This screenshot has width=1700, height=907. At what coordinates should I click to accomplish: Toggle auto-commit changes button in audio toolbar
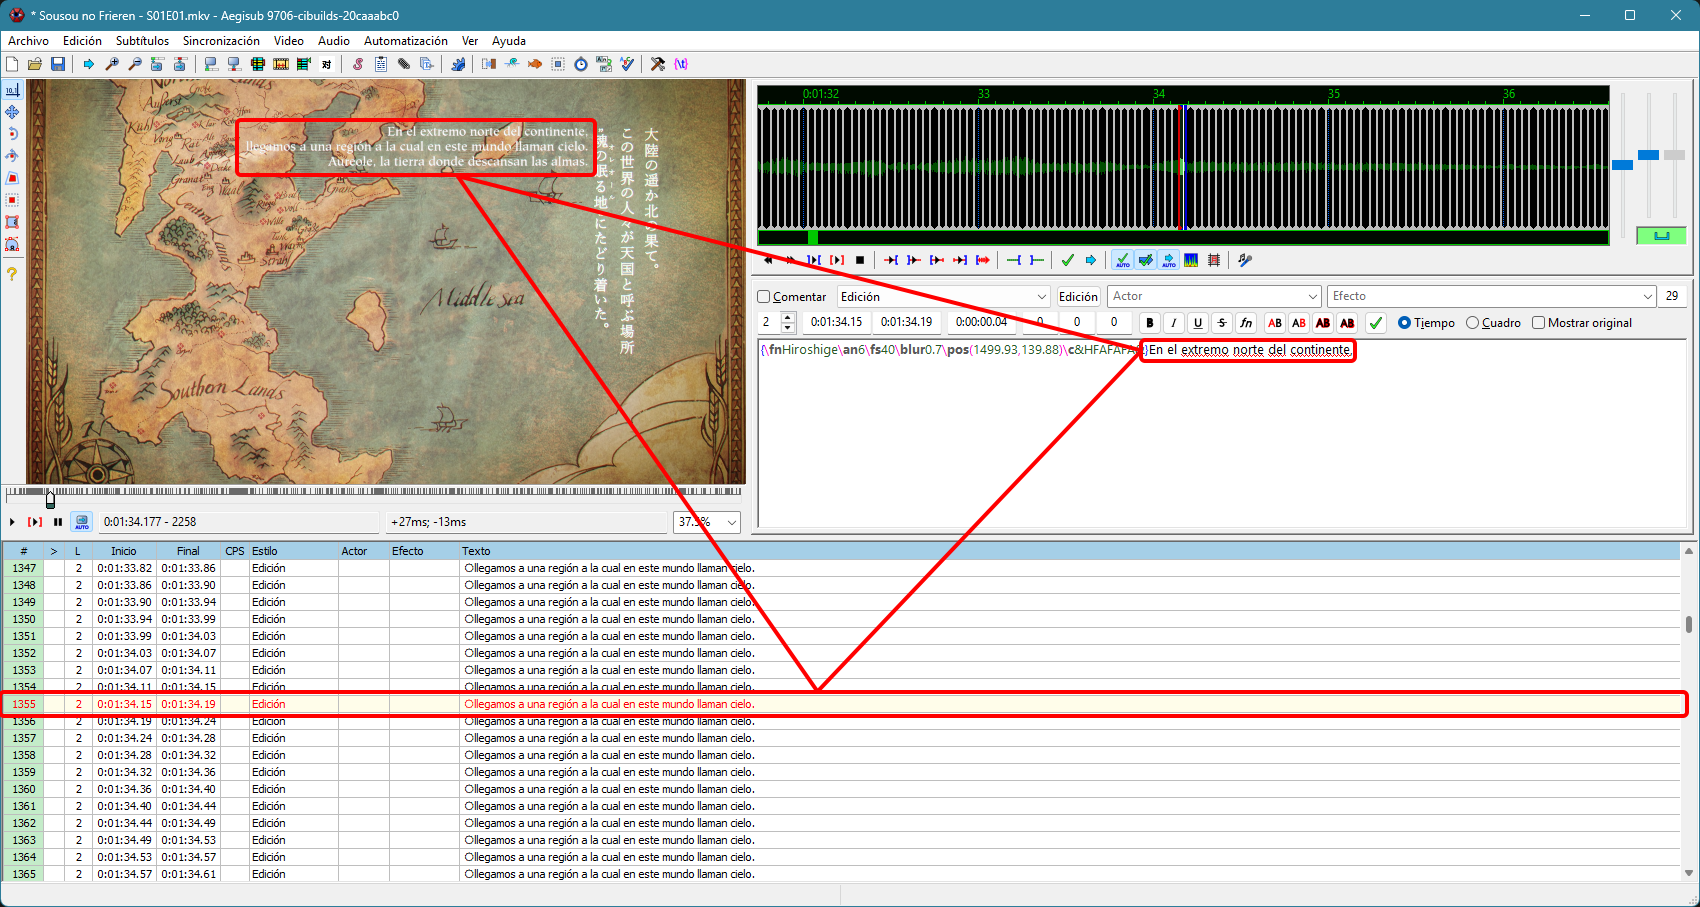(x=1123, y=260)
